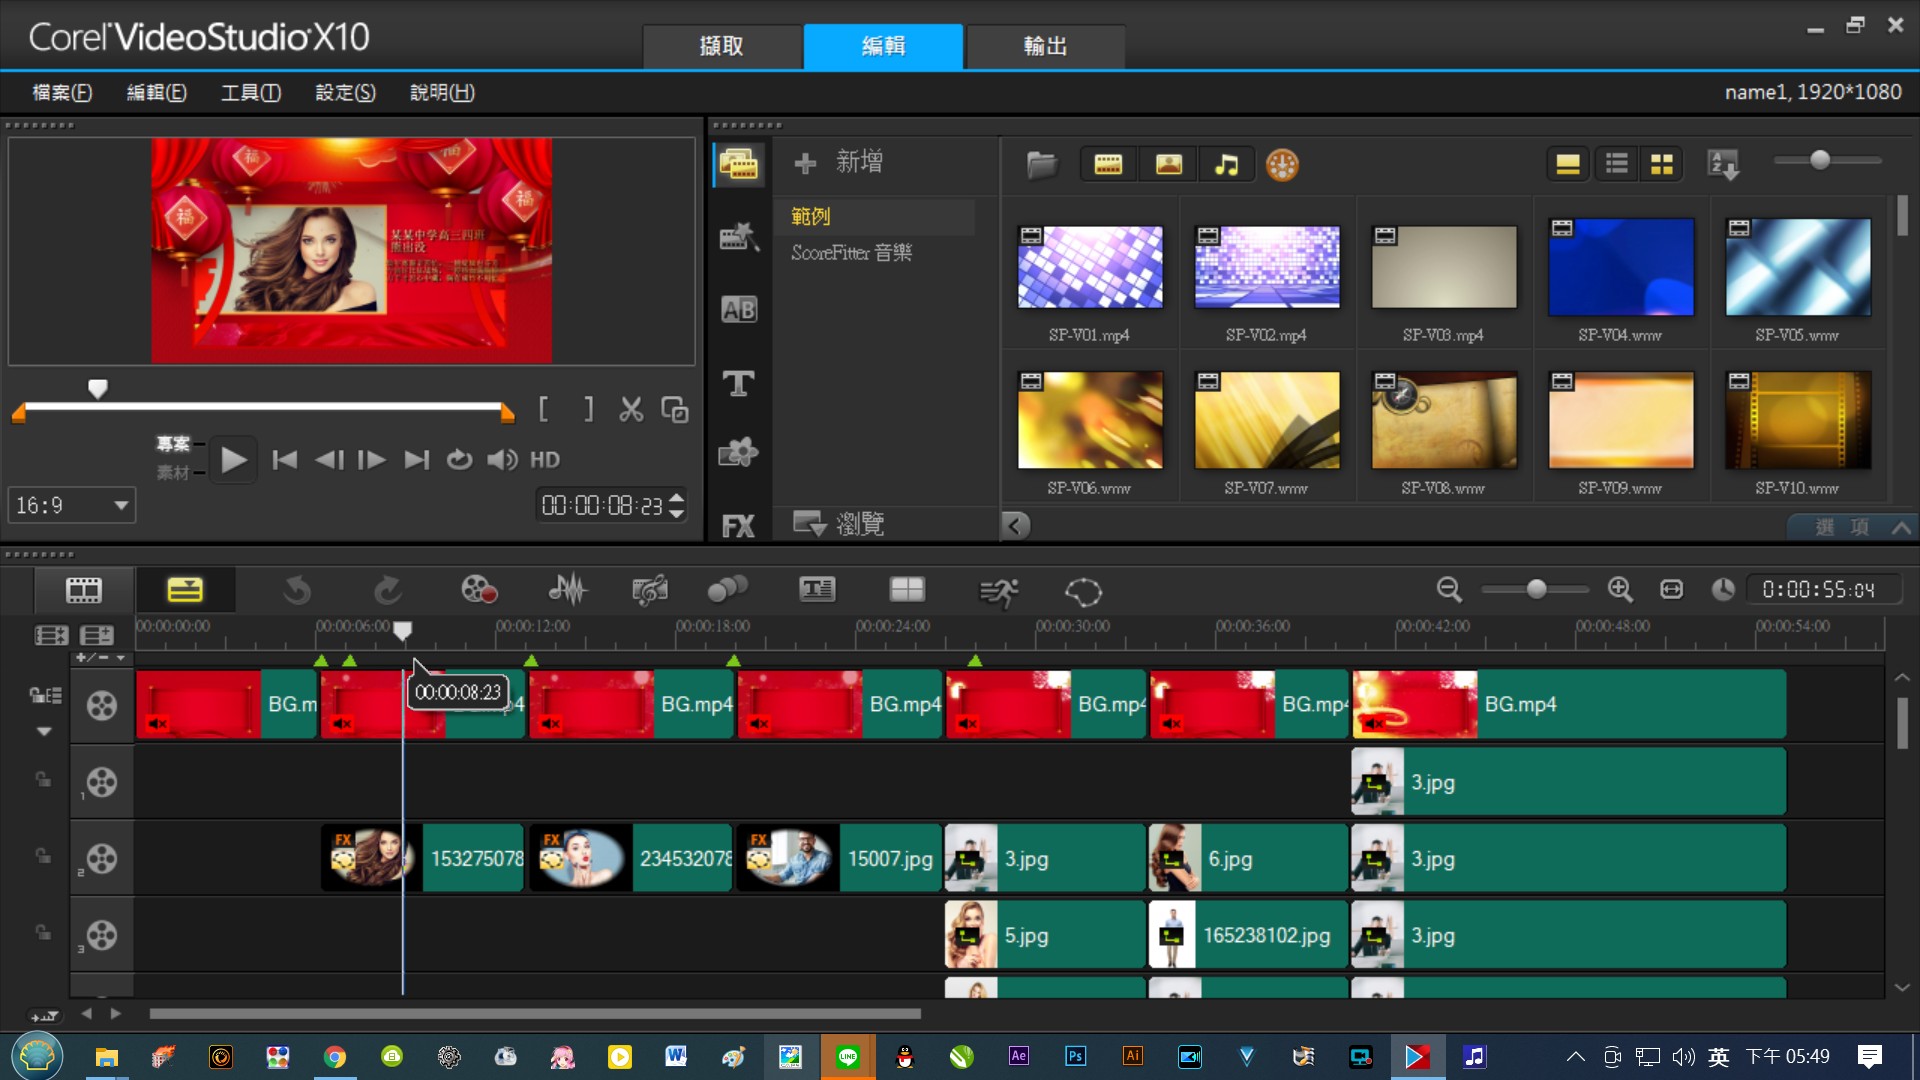Toggle show titles view in library
The image size is (1920, 1080).
coord(1568,164)
